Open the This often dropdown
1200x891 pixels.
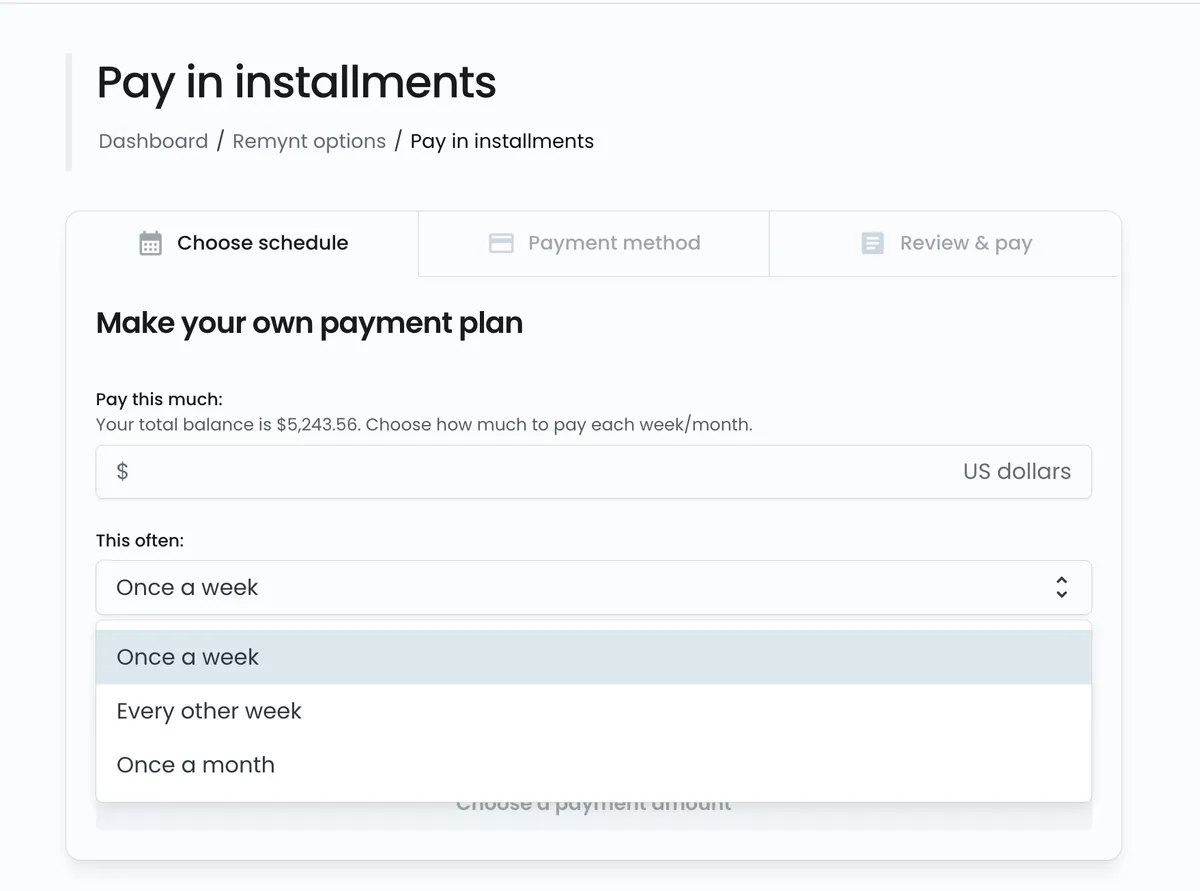click(x=593, y=587)
